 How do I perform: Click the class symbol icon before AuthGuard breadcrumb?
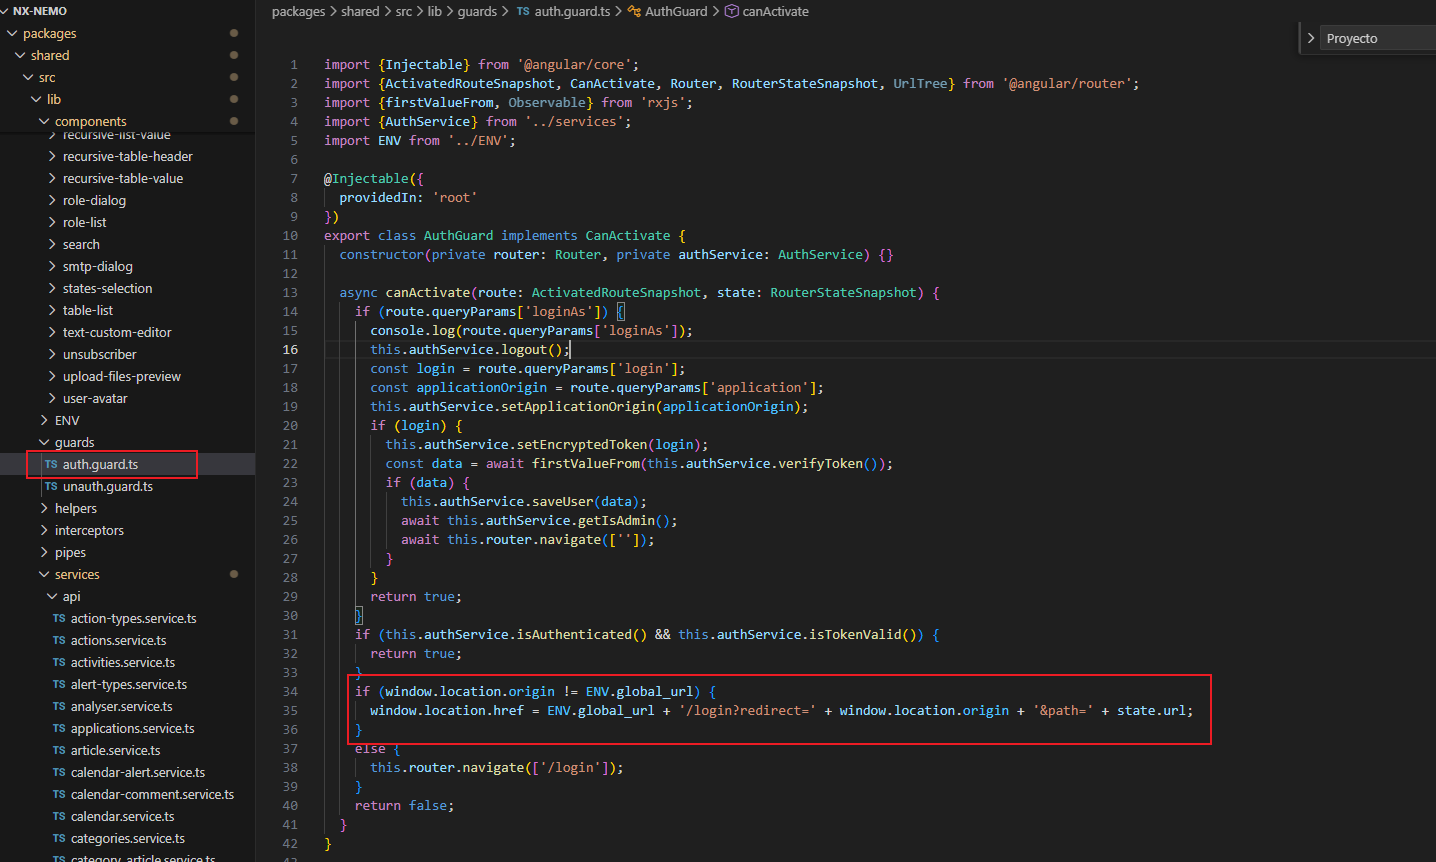click(634, 12)
